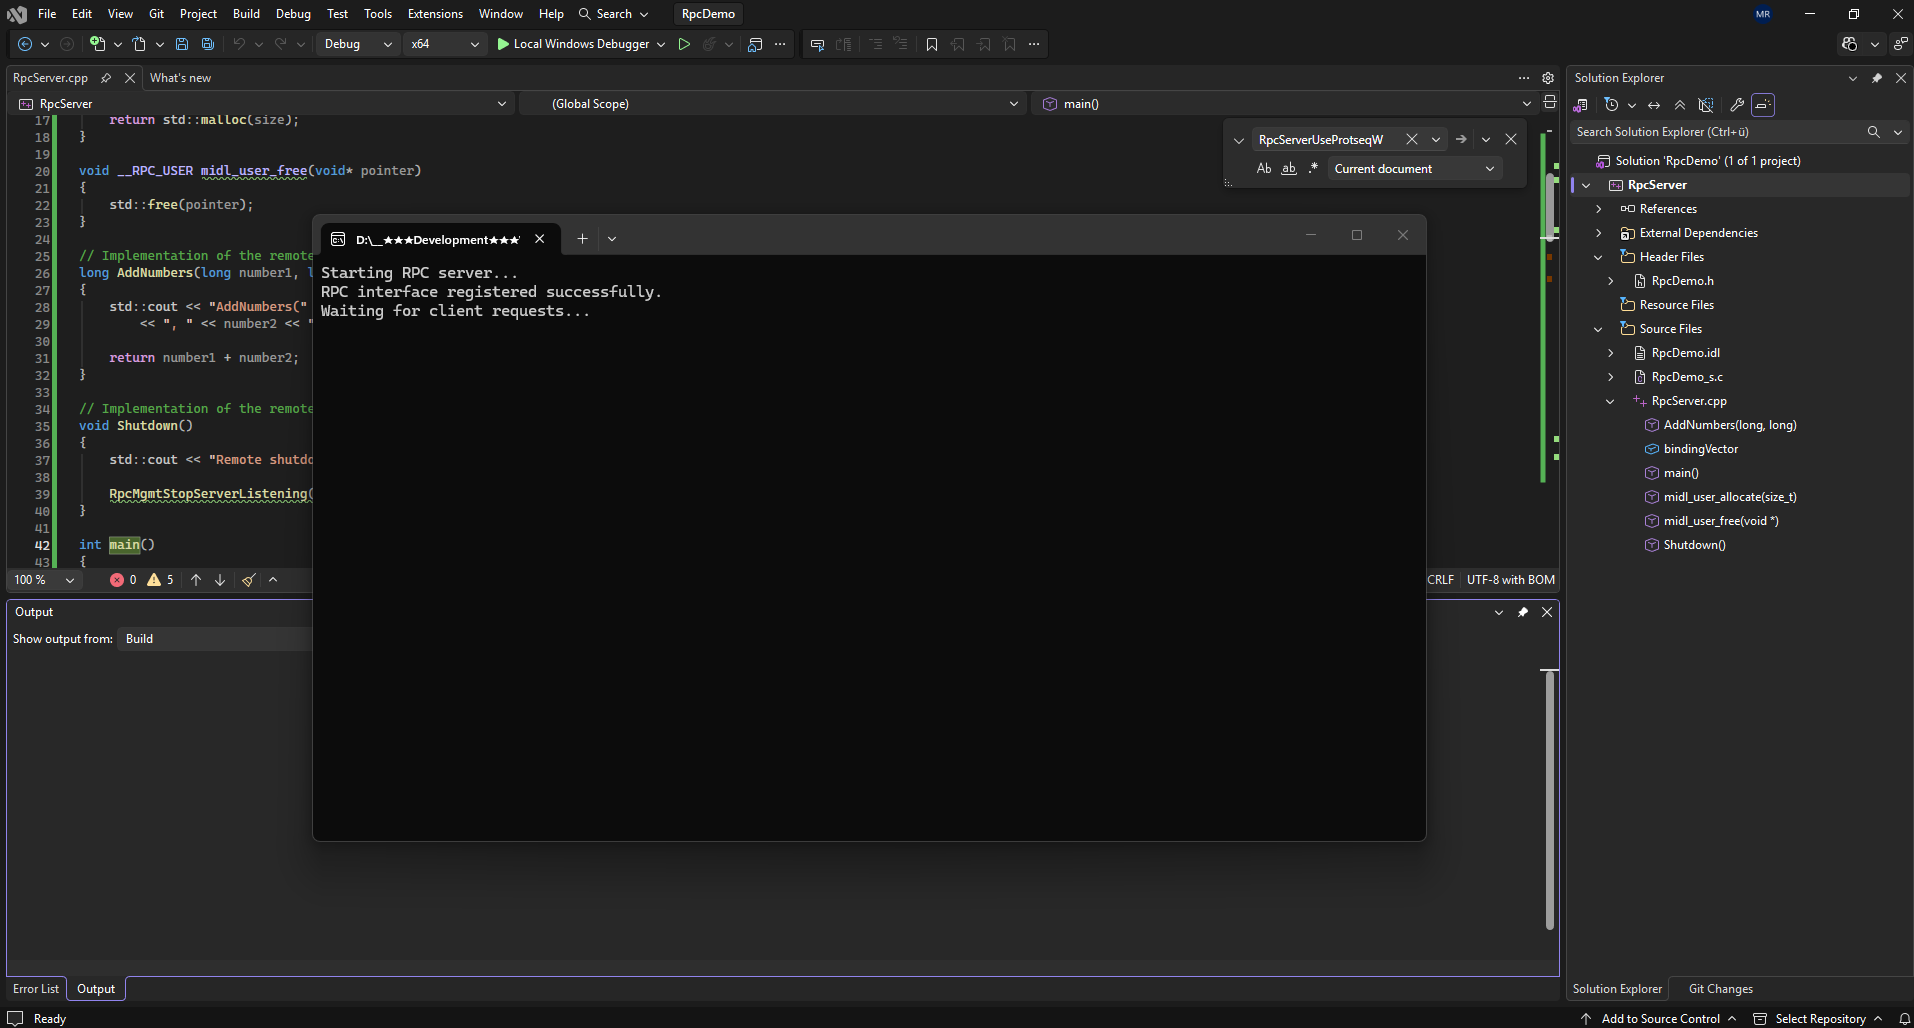Open the 100 % zoom dropdown
This screenshot has height=1028, width=1914.
[x=44, y=580]
